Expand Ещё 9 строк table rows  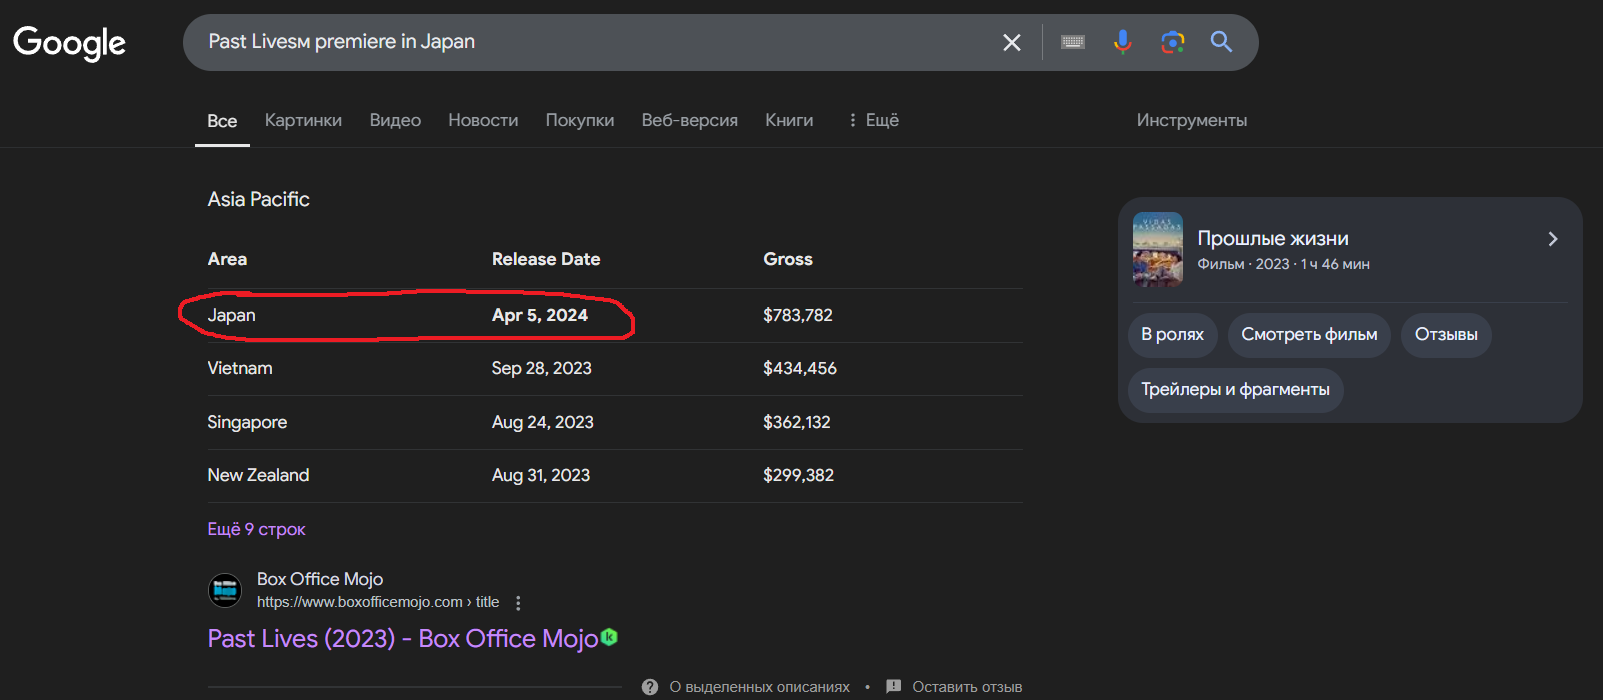point(256,529)
